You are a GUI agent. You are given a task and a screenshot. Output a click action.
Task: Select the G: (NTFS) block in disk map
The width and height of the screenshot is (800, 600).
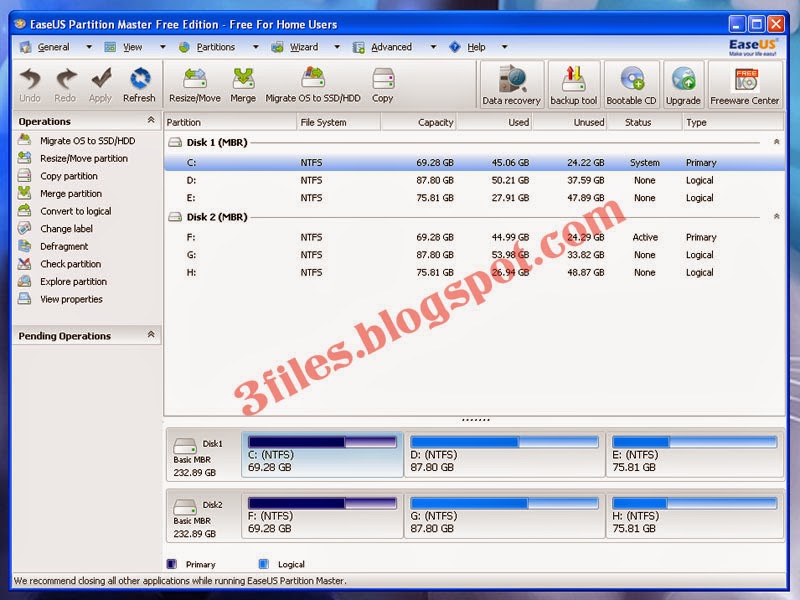click(505, 516)
